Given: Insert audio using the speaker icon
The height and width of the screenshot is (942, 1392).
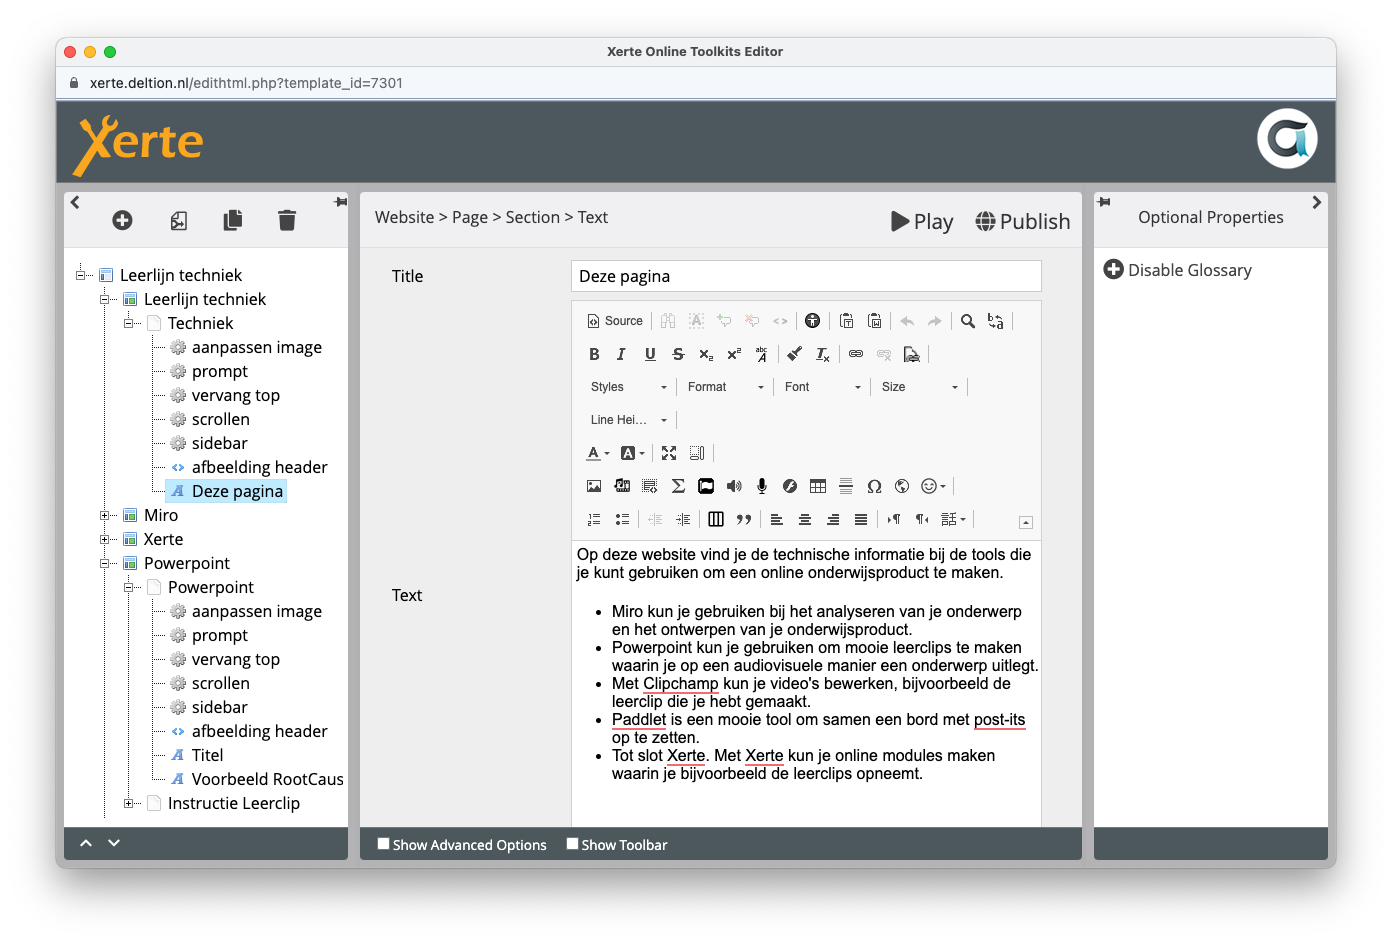Looking at the screenshot, I should pyautogui.click(x=734, y=486).
